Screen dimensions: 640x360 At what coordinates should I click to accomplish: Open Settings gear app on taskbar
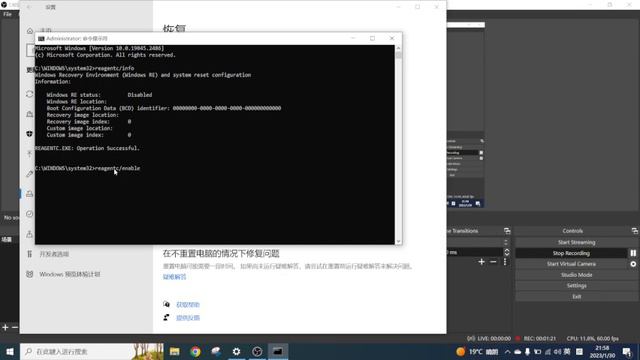coord(236,351)
